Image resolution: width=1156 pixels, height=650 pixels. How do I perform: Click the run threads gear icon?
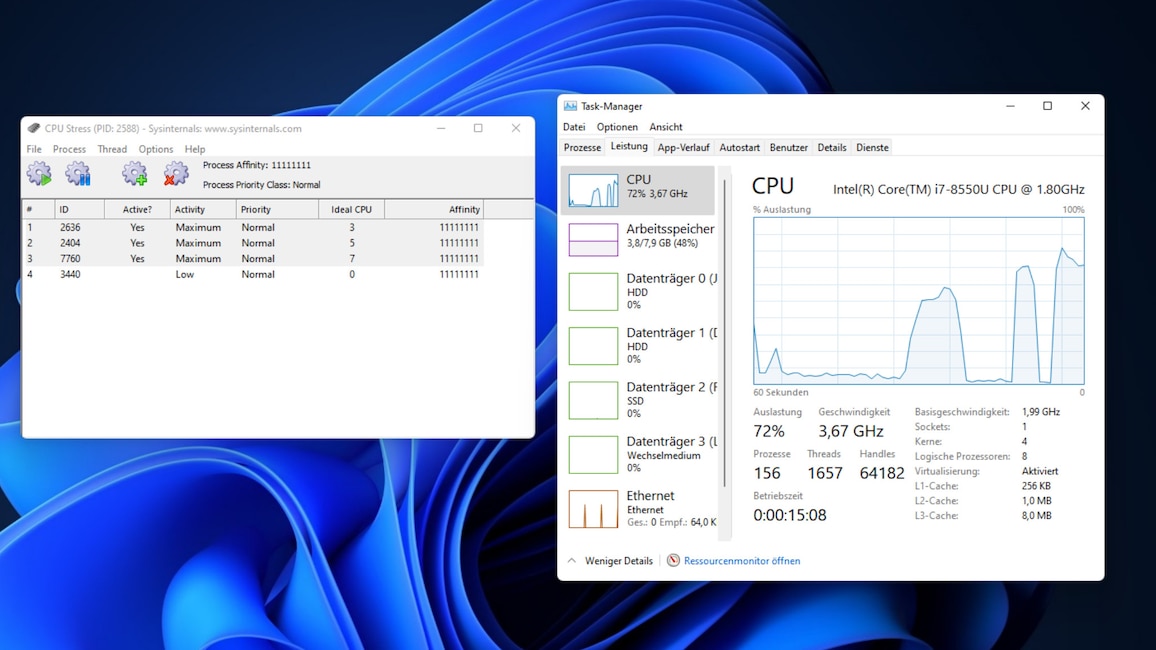(x=38, y=172)
